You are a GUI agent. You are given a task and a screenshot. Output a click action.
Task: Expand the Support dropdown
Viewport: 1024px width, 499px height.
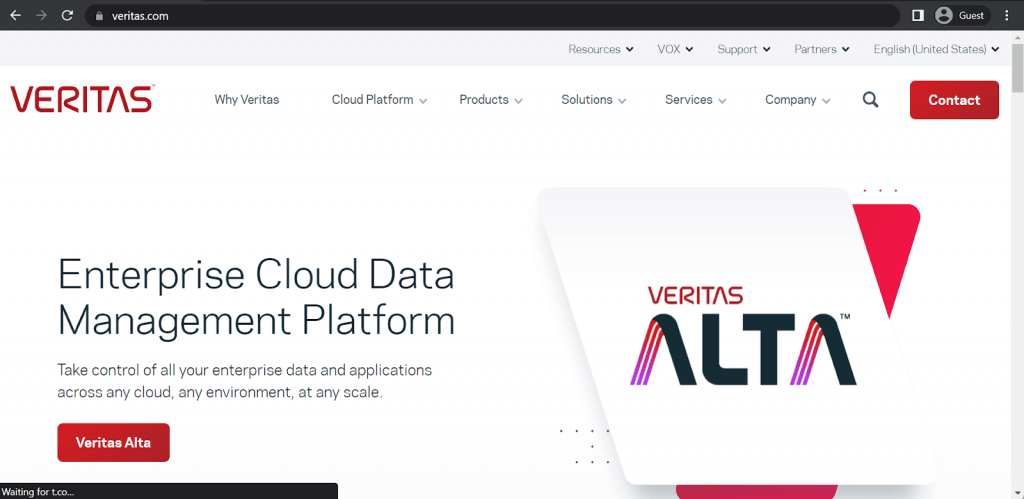click(744, 49)
